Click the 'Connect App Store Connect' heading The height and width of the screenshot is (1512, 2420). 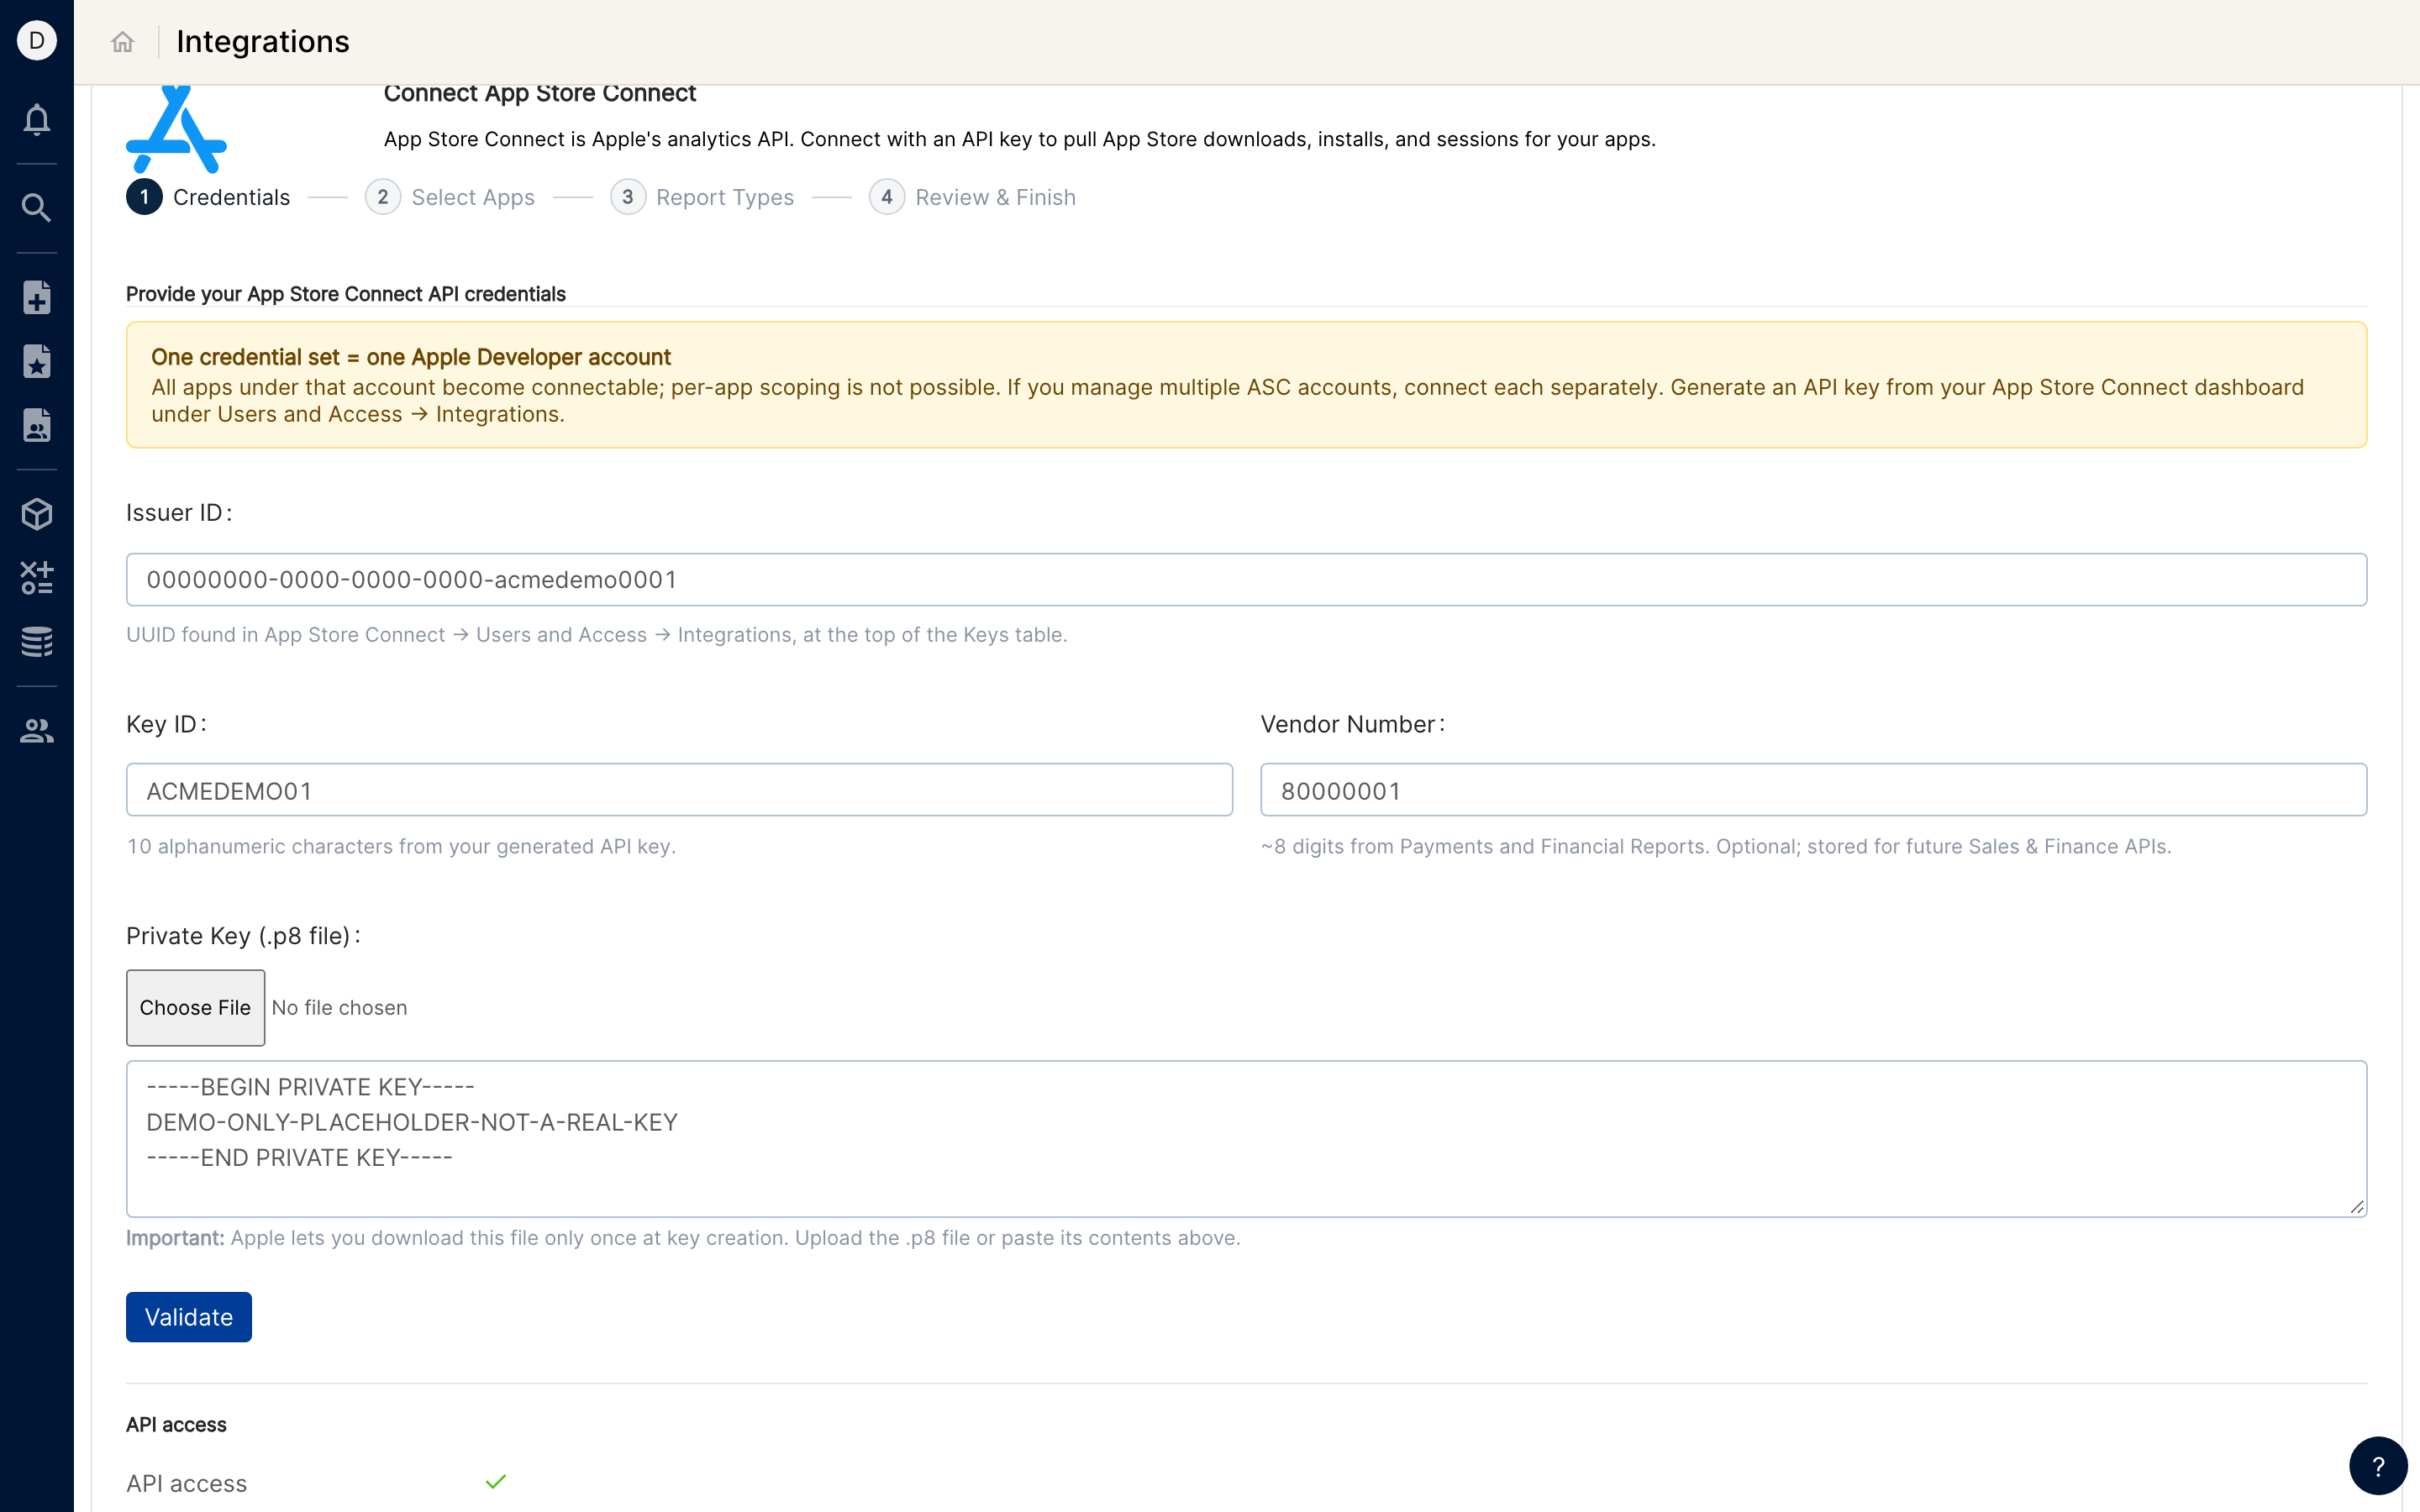click(x=540, y=93)
